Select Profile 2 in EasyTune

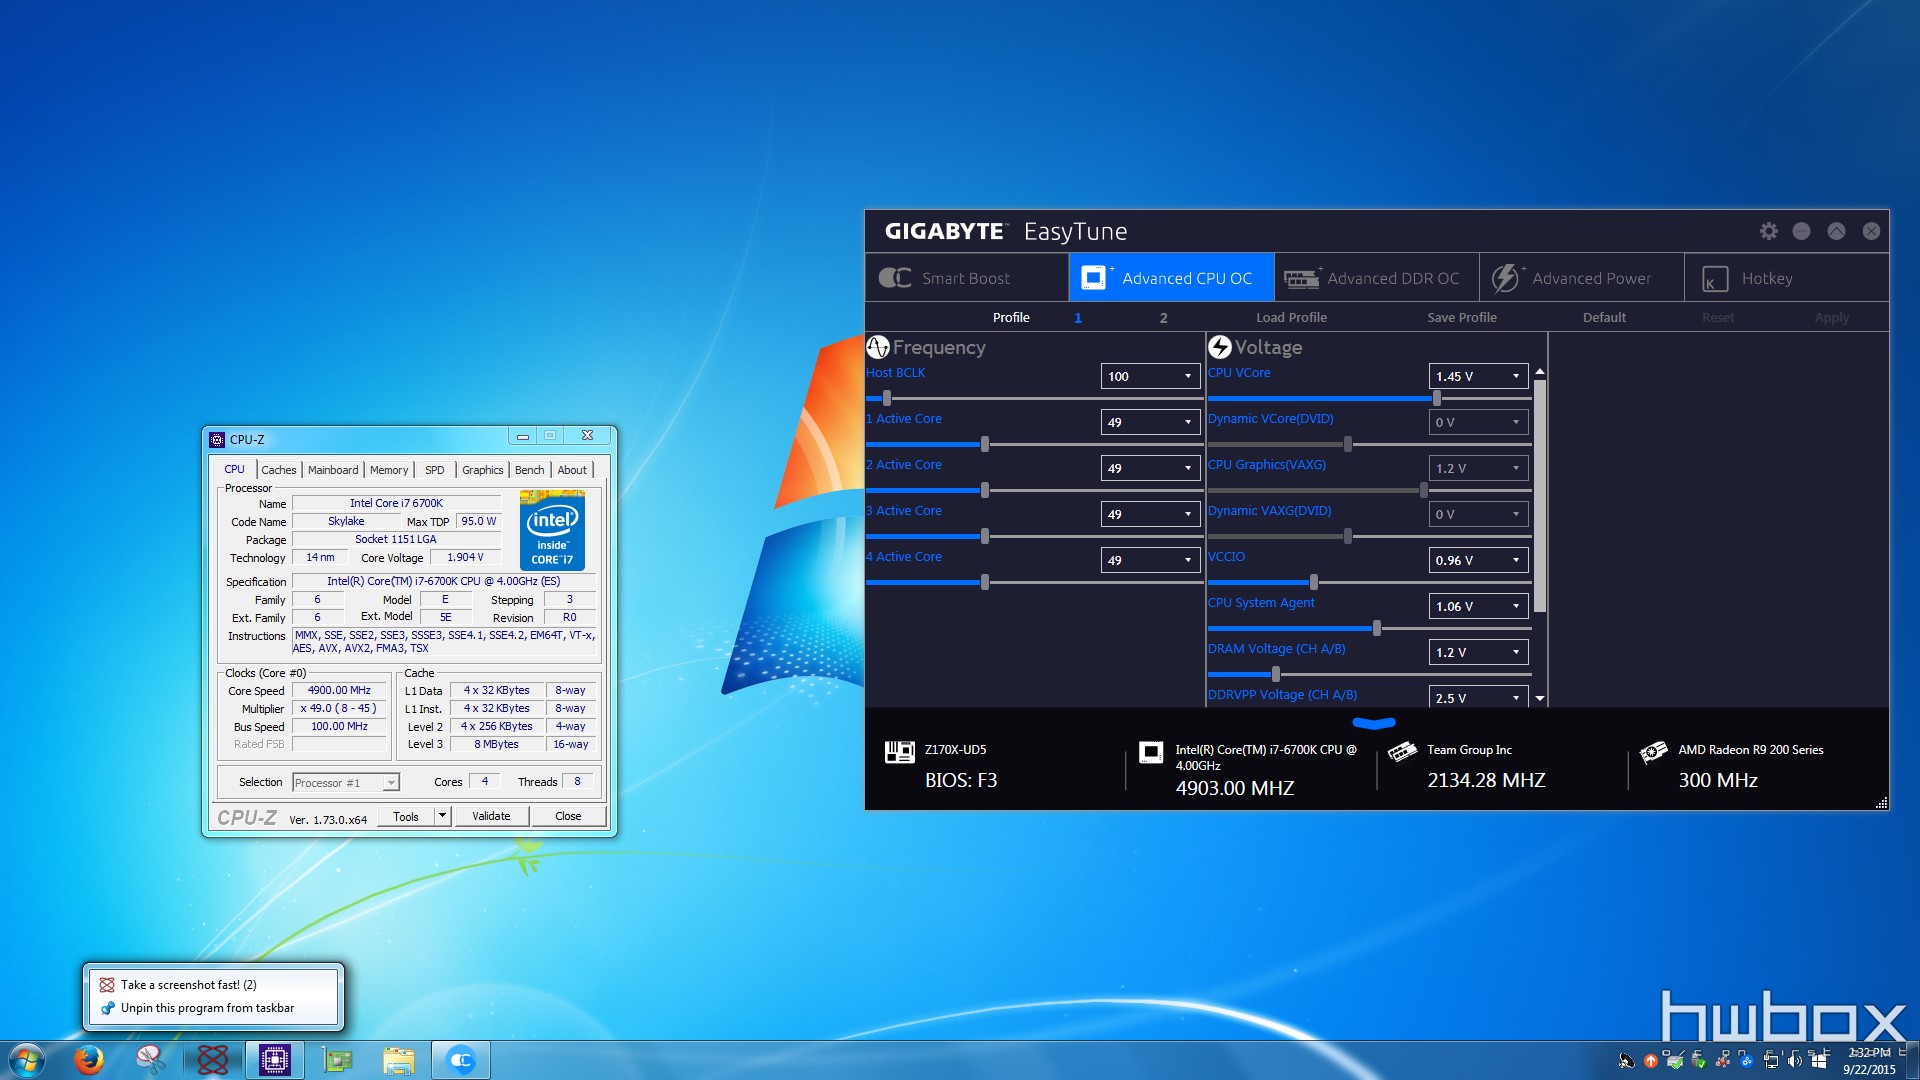point(1164,316)
